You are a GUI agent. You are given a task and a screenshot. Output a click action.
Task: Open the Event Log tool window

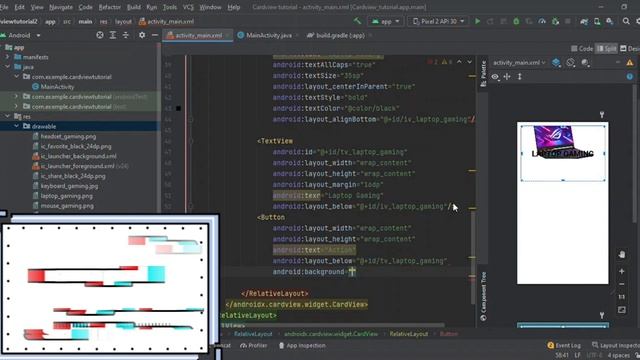click(x=564, y=345)
